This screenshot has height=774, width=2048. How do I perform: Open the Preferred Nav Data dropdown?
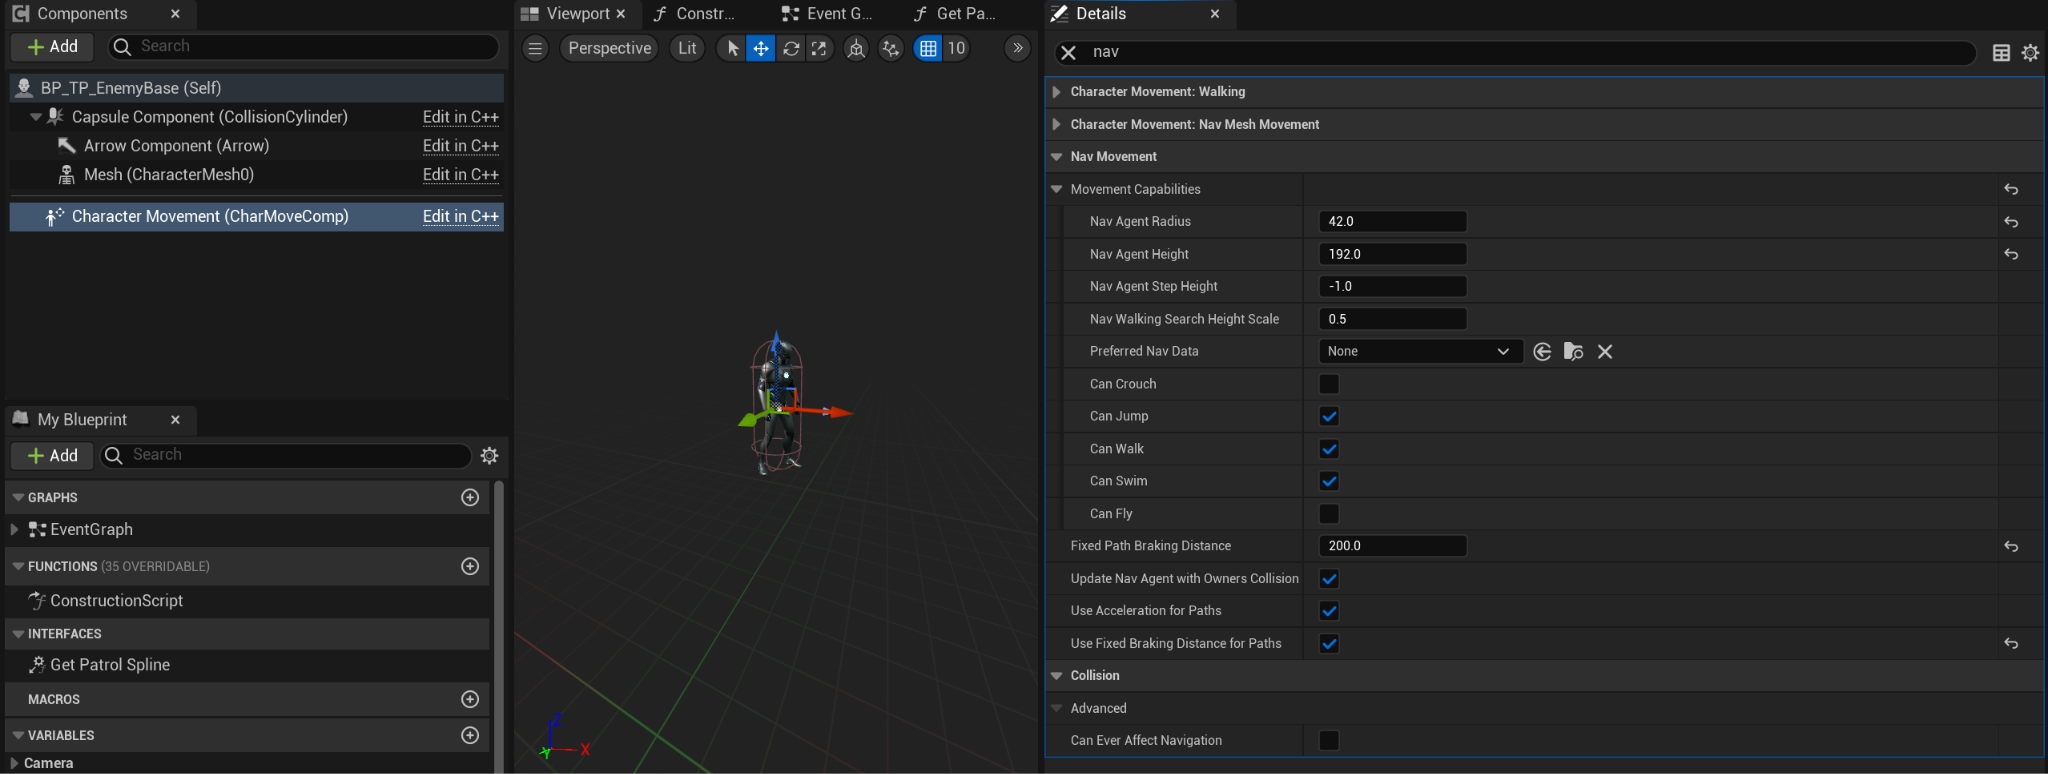point(1420,352)
